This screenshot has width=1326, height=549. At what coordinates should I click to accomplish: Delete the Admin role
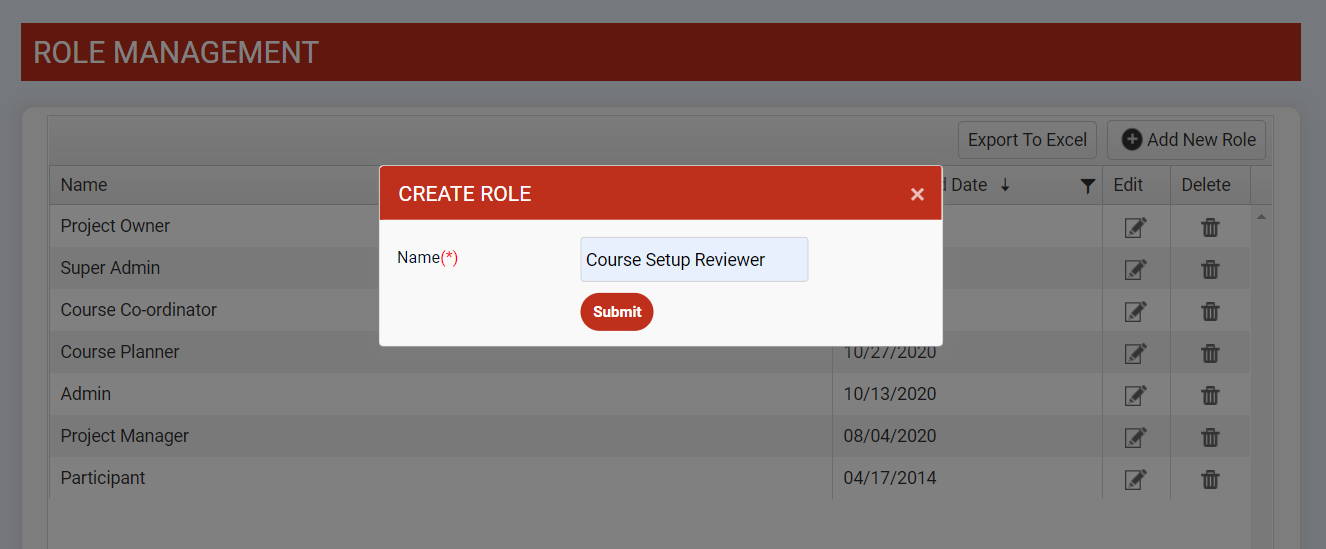click(x=1210, y=395)
